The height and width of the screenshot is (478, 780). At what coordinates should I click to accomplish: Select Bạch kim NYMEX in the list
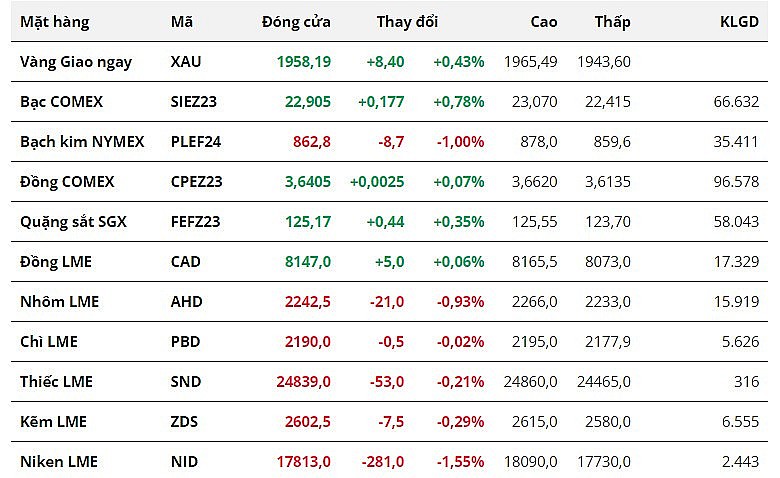(x=82, y=142)
